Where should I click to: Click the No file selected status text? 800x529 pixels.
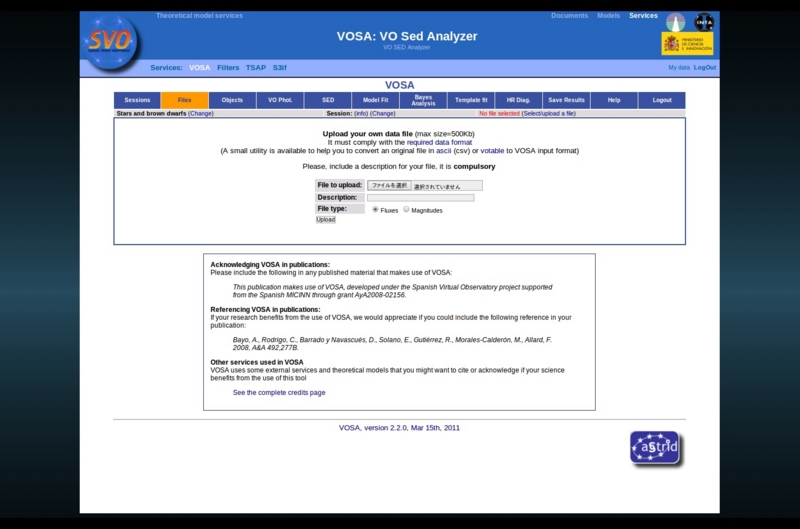[x=499, y=114]
